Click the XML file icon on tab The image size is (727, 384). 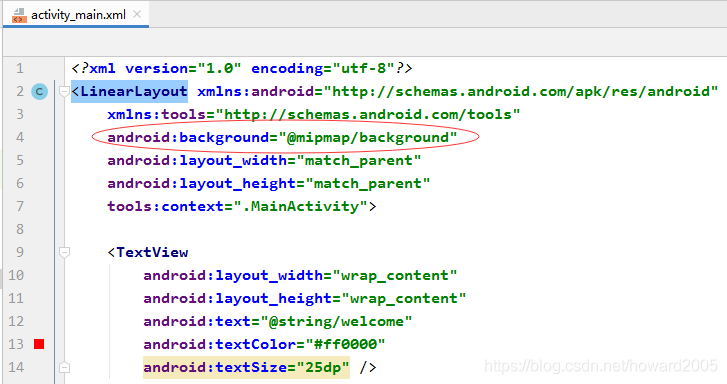pos(19,15)
